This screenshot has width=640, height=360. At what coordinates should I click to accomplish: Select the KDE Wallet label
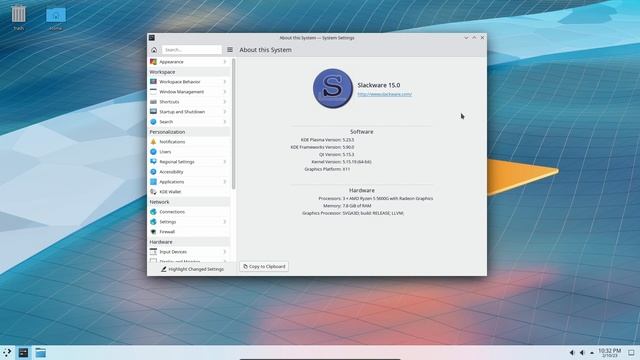pyautogui.click(x=170, y=192)
